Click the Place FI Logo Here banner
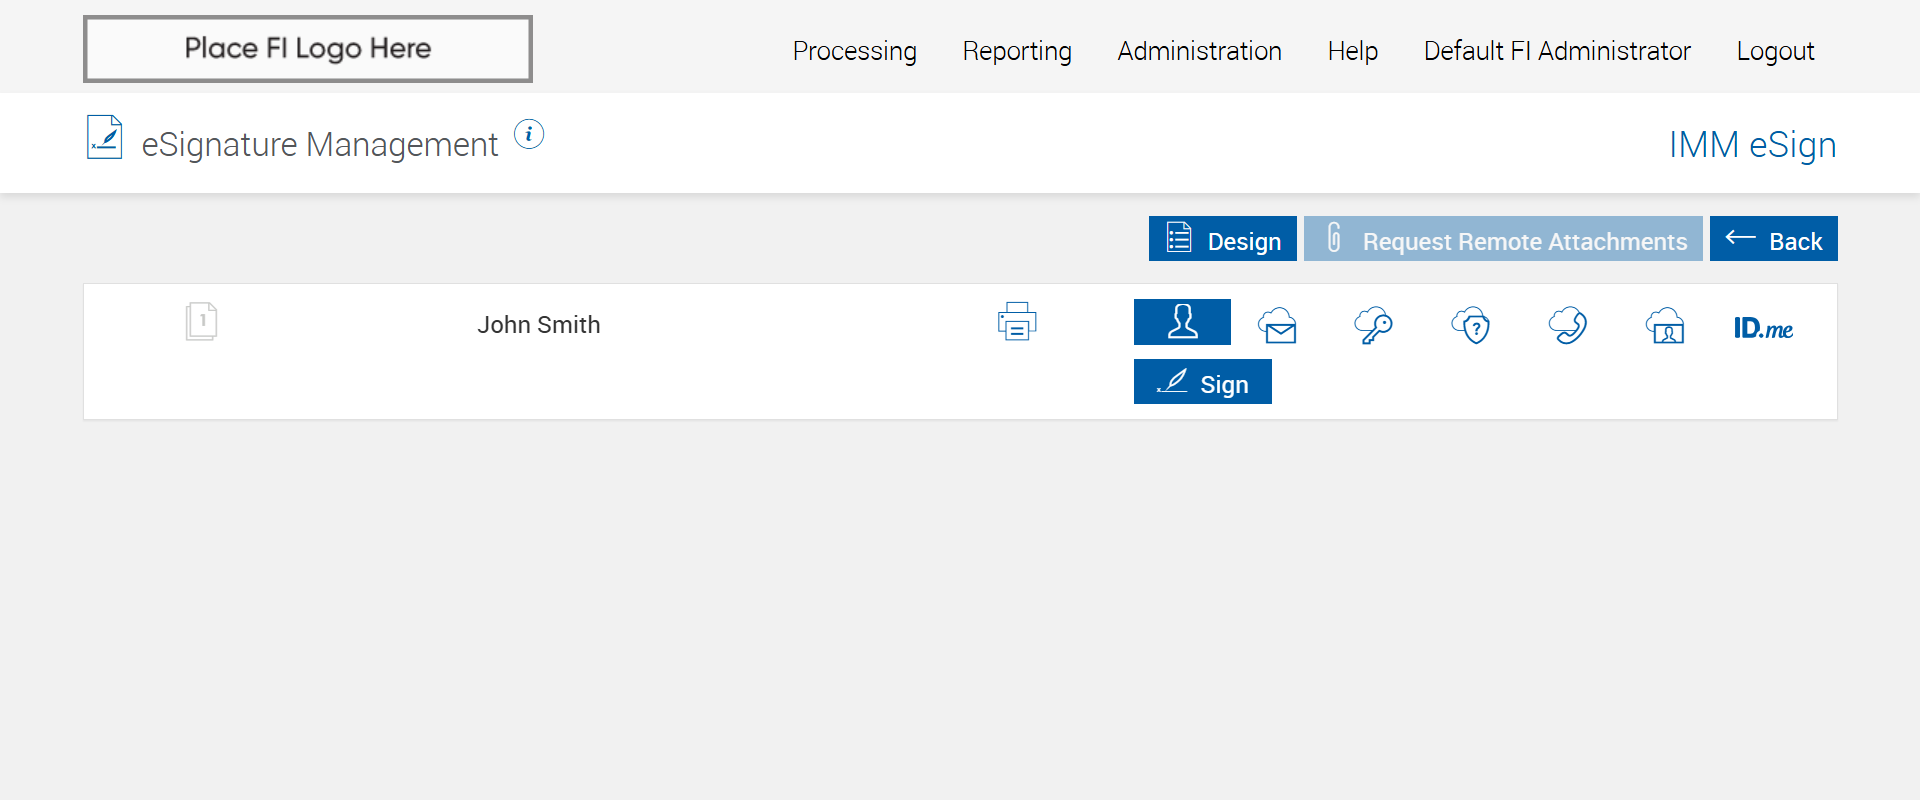1920x800 pixels. point(308,49)
